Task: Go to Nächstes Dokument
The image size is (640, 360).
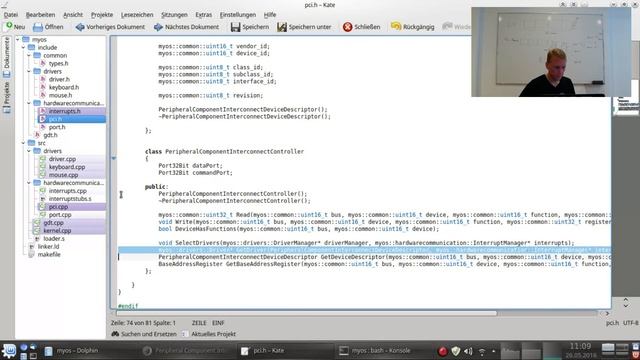Action: click(x=186, y=27)
